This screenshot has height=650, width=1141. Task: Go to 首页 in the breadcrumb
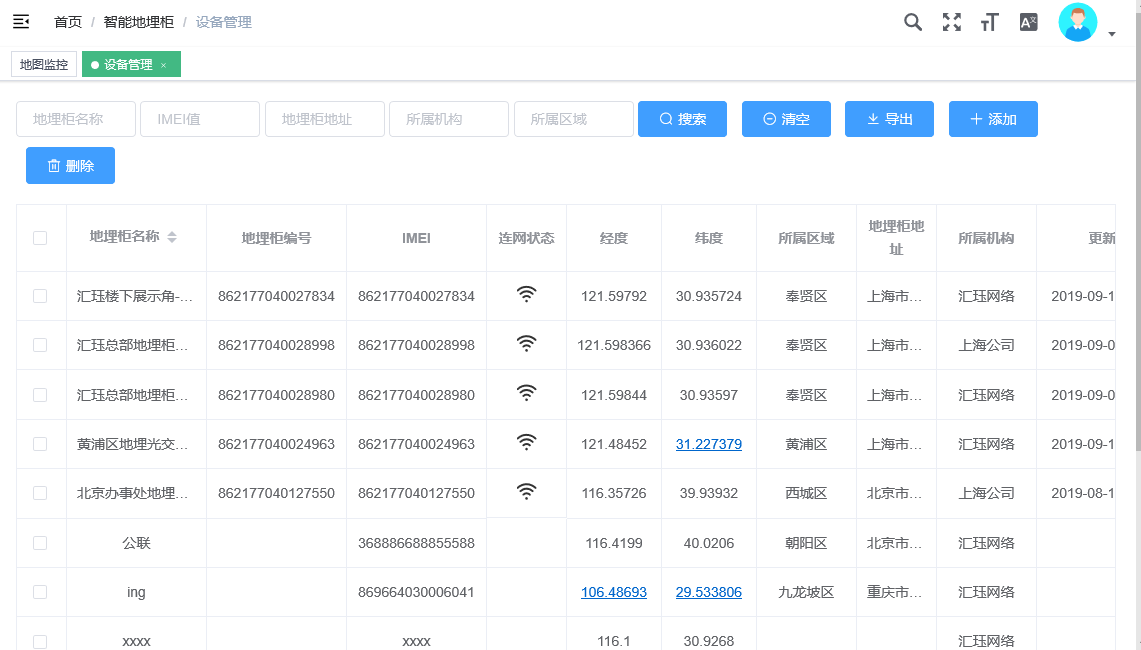click(x=68, y=22)
